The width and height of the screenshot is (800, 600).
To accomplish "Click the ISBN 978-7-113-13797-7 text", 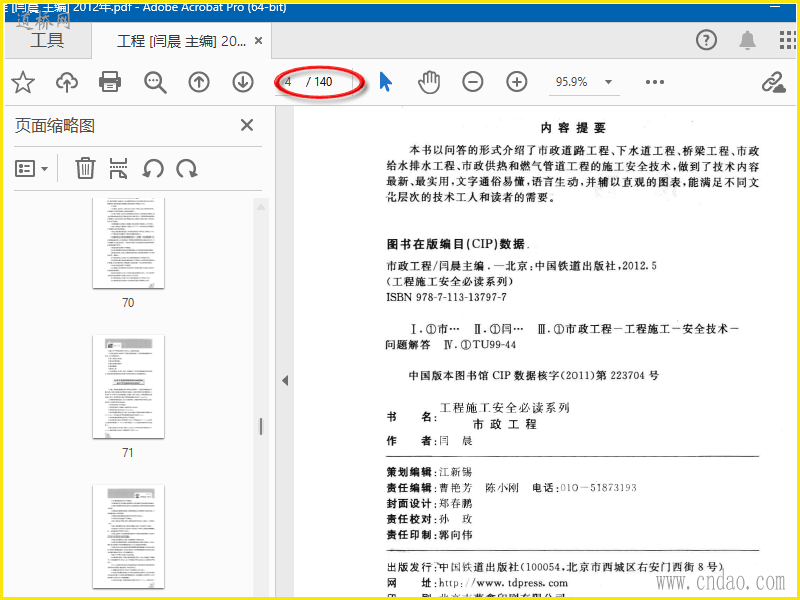I will click(x=446, y=297).
